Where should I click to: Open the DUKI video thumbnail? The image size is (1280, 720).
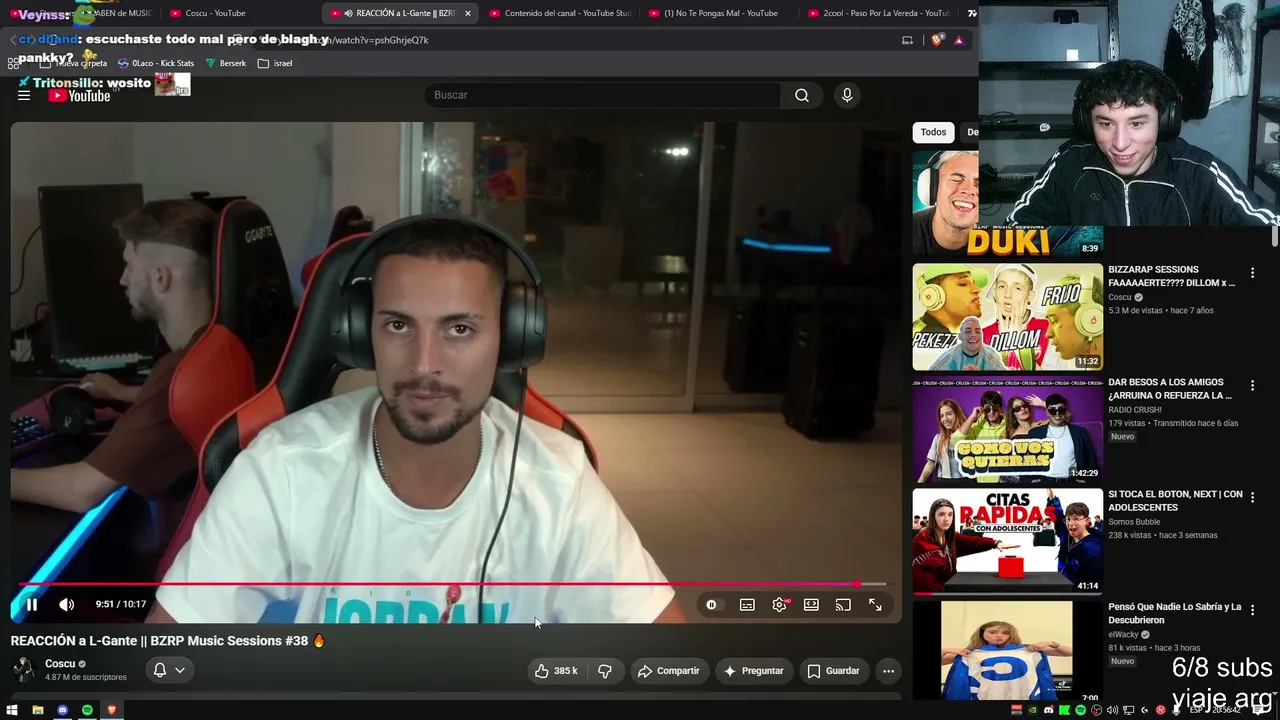1007,203
